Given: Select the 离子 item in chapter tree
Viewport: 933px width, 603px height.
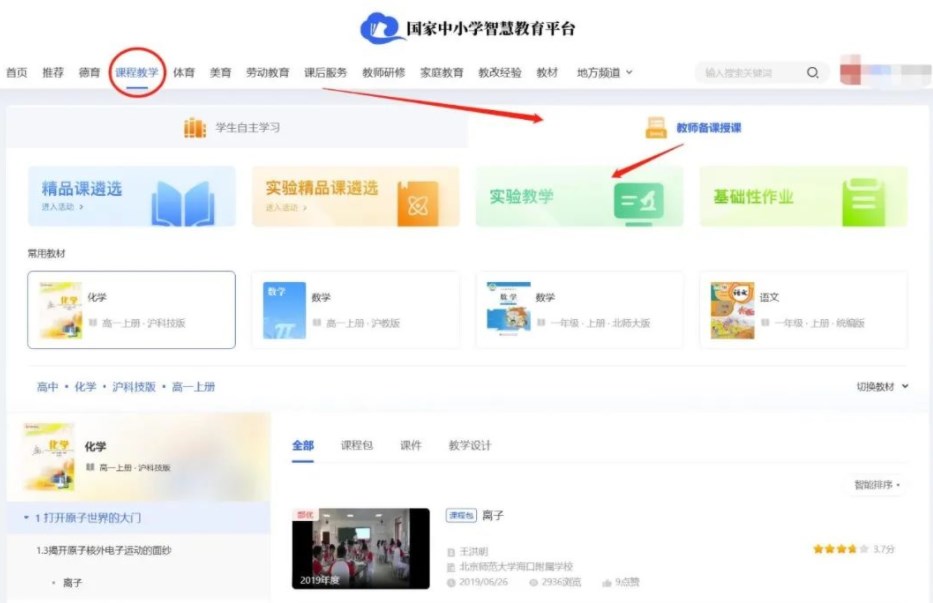Looking at the screenshot, I should pyautogui.click(x=73, y=583).
